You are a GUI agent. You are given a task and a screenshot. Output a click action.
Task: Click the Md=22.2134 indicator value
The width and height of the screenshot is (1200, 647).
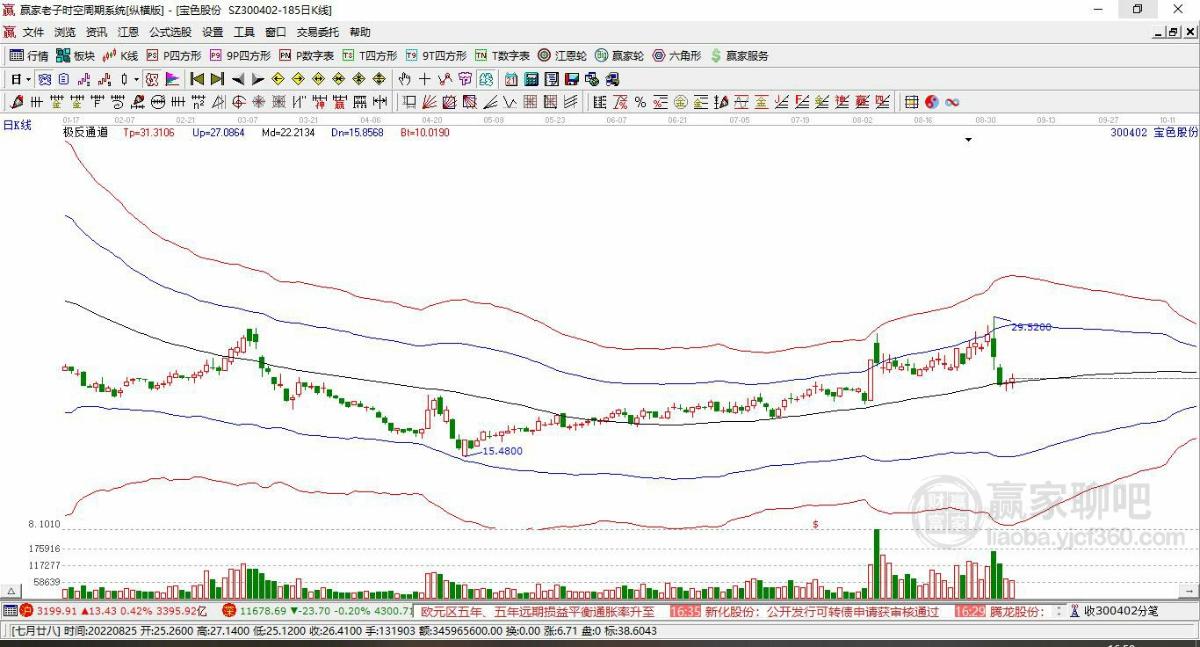click(289, 131)
